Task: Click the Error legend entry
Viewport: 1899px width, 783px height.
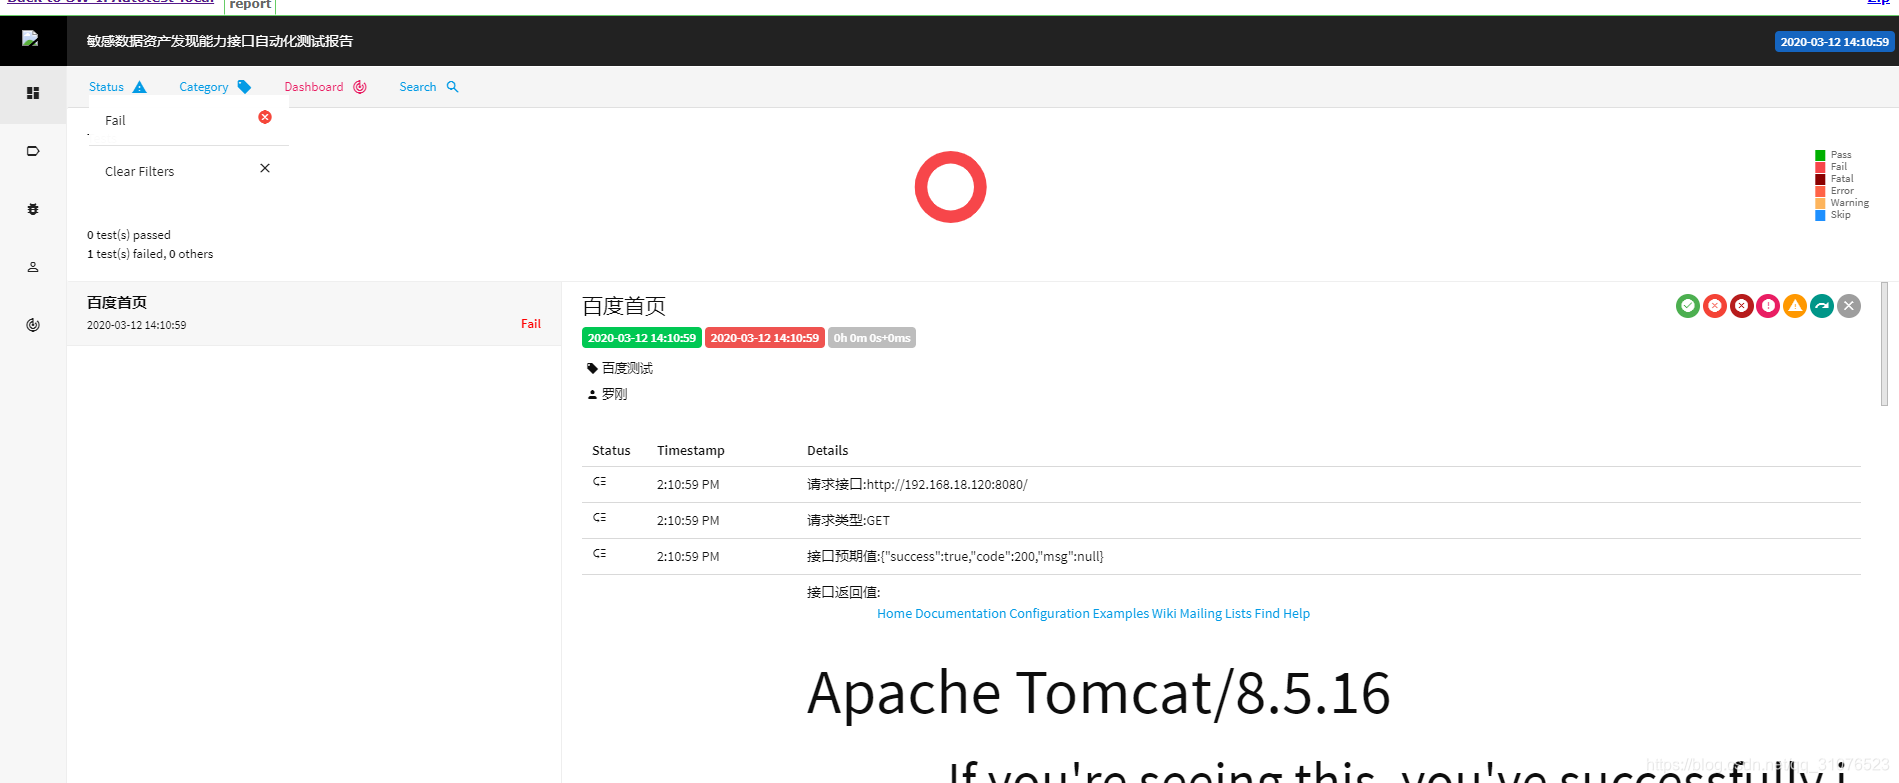Action: (1835, 191)
